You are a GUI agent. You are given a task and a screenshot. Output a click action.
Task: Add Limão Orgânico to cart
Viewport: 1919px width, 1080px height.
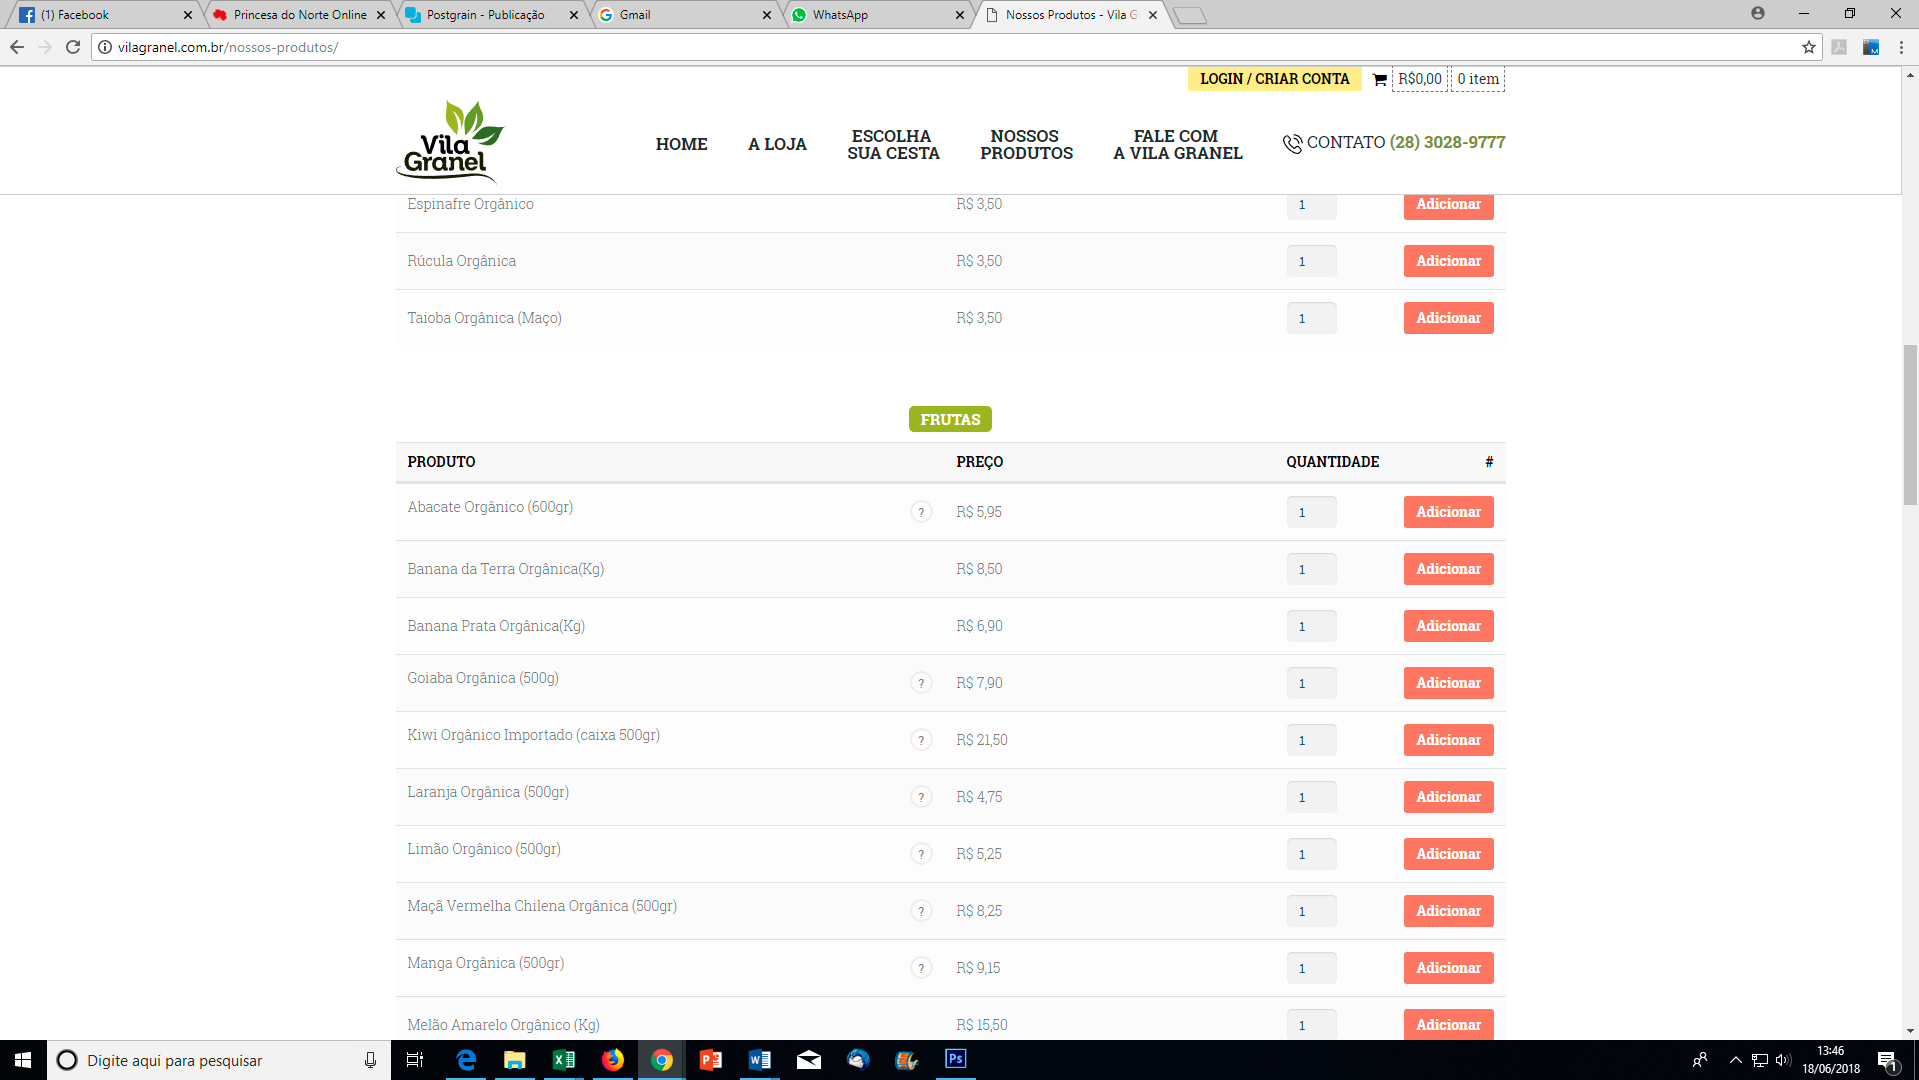[x=1448, y=854]
